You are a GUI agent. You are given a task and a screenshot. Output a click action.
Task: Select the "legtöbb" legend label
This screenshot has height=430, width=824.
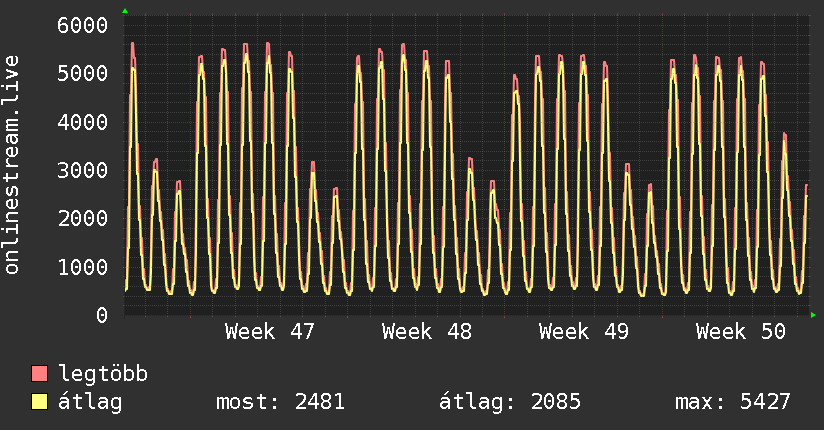click(x=104, y=375)
